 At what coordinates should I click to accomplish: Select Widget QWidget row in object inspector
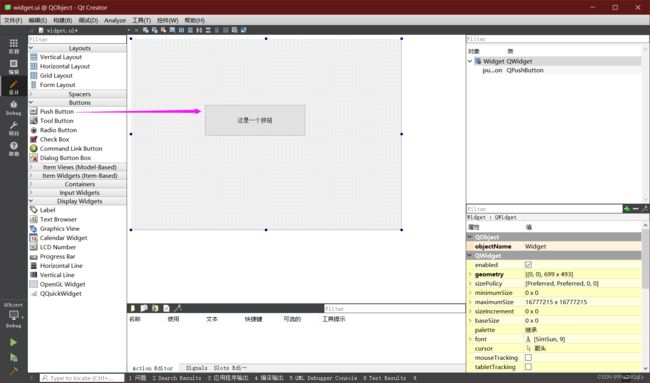[554, 61]
